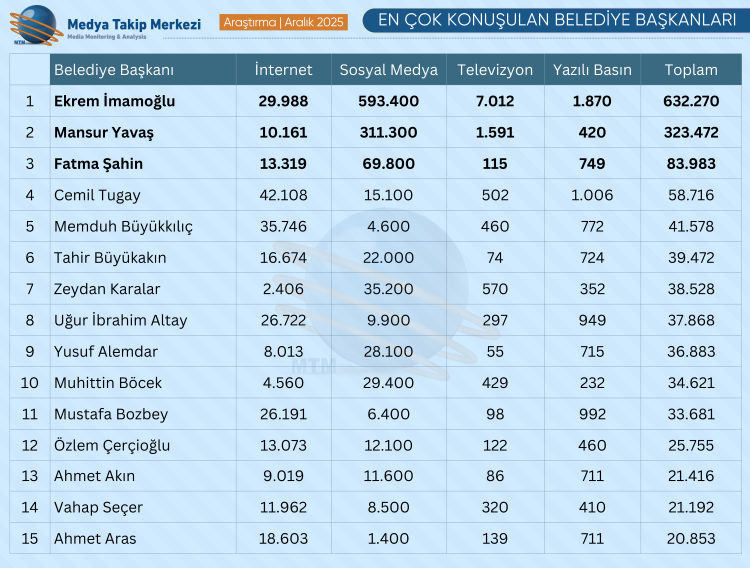Select Ahmet Aras's total value 20.853

tap(691, 538)
